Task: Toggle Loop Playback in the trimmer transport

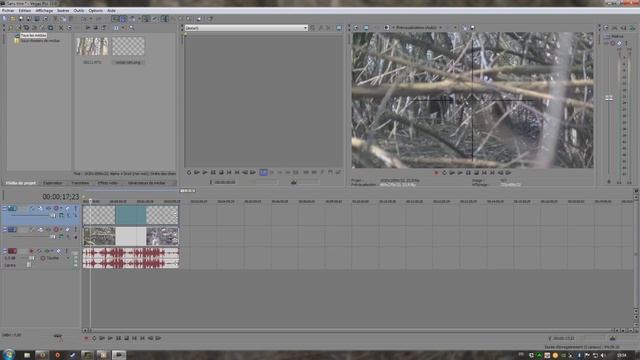Action: click(x=189, y=173)
